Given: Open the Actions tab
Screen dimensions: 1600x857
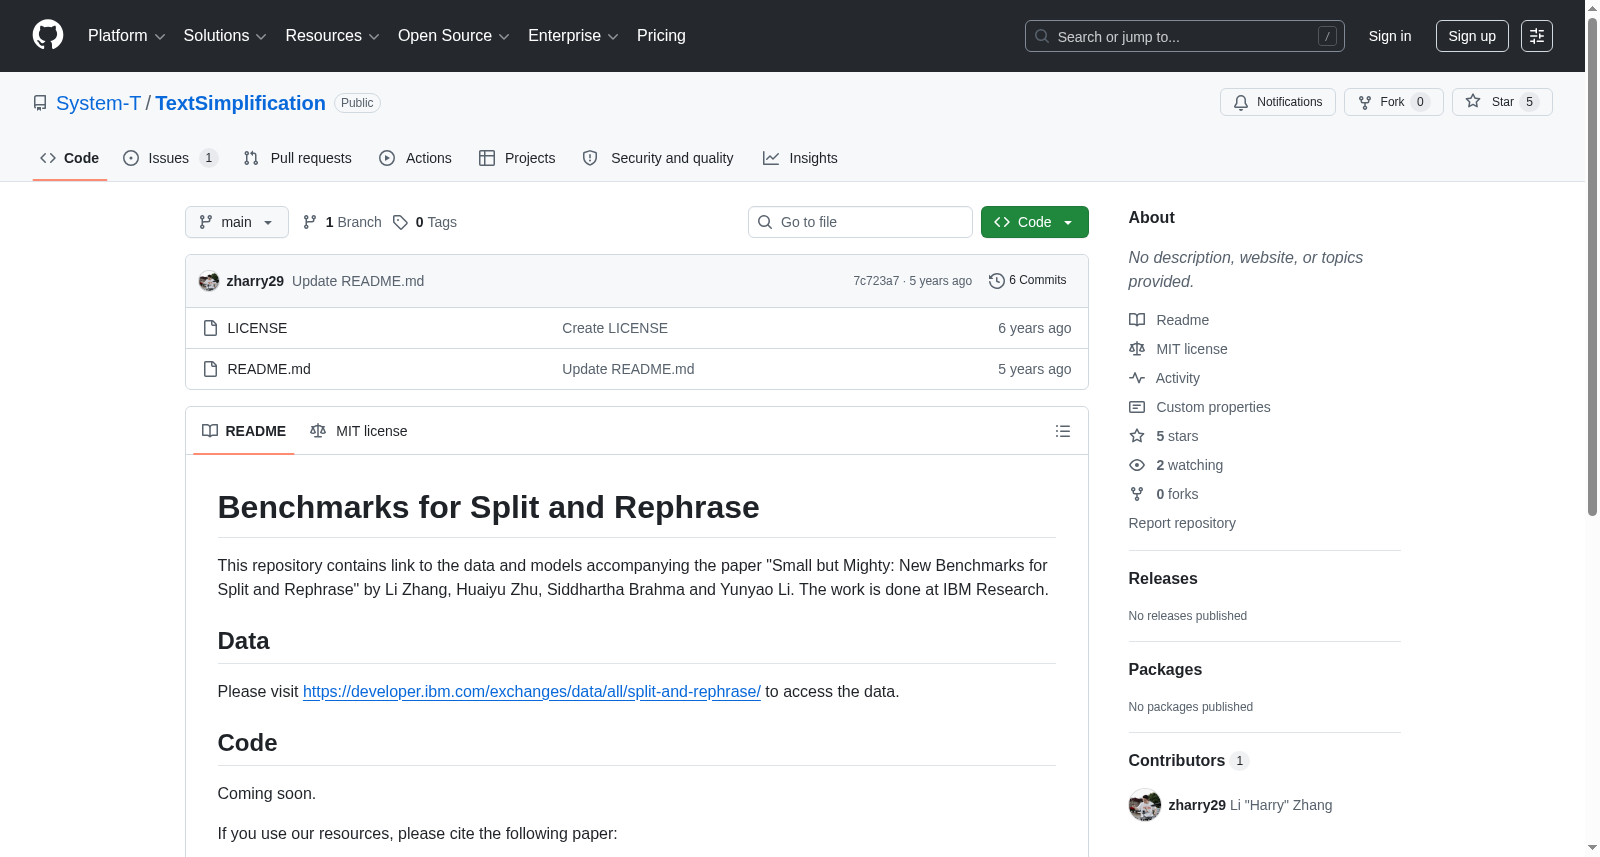Looking at the screenshot, I should click(x=416, y=158).
